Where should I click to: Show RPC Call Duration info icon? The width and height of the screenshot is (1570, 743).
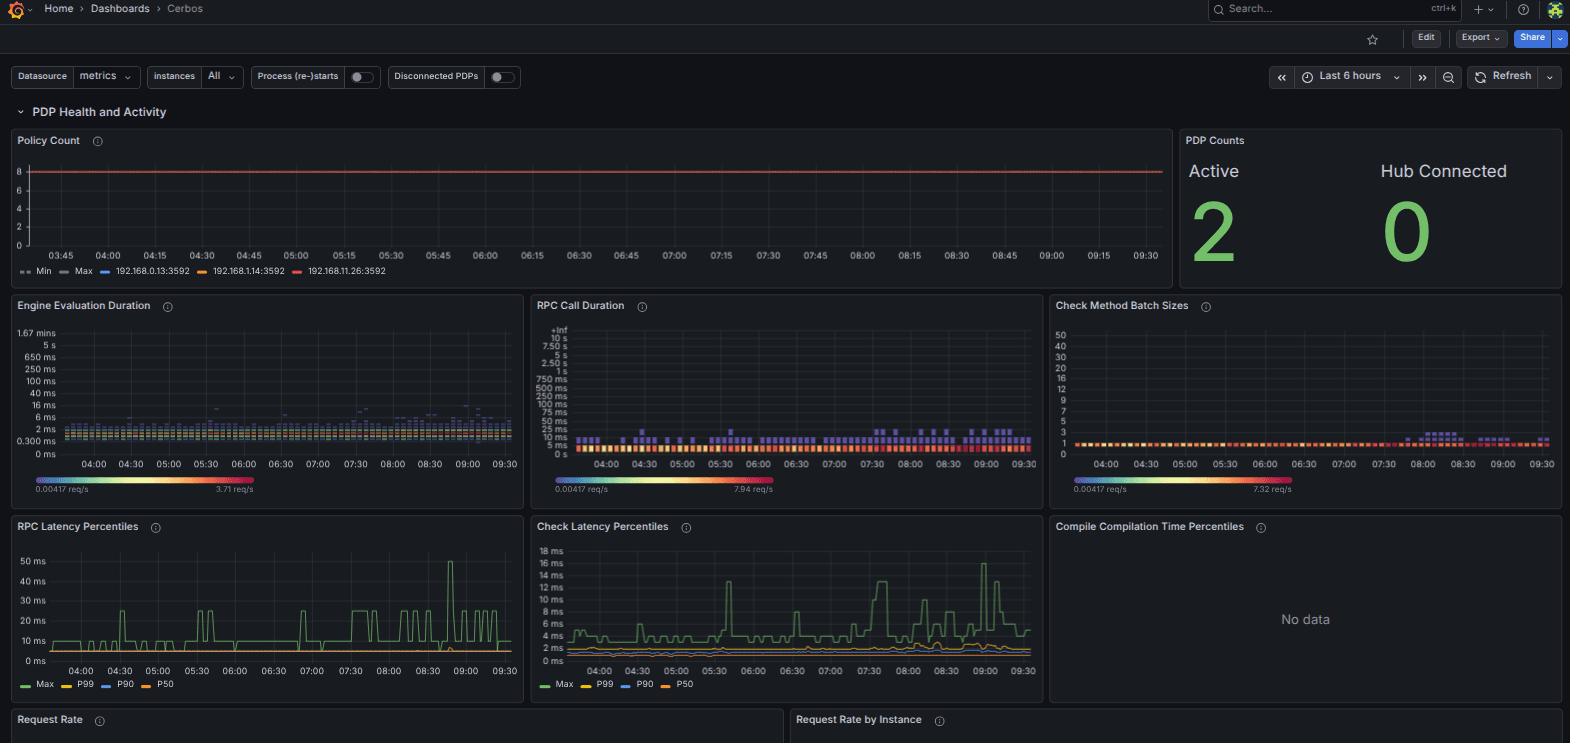coord(642,307)
